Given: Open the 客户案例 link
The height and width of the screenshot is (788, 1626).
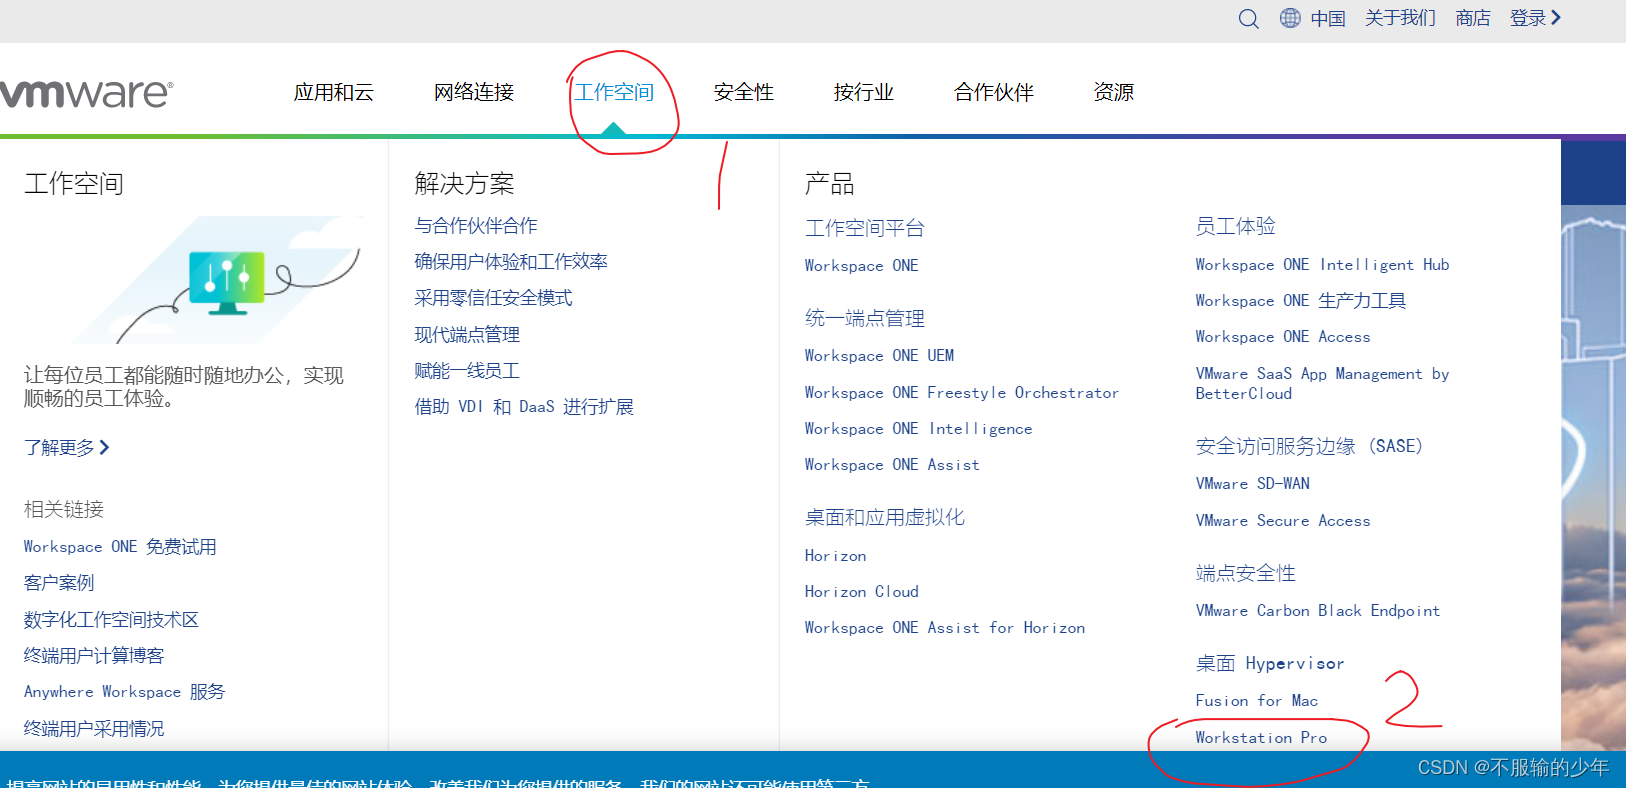Looking at the screenshot, I should tap(59, 583).
